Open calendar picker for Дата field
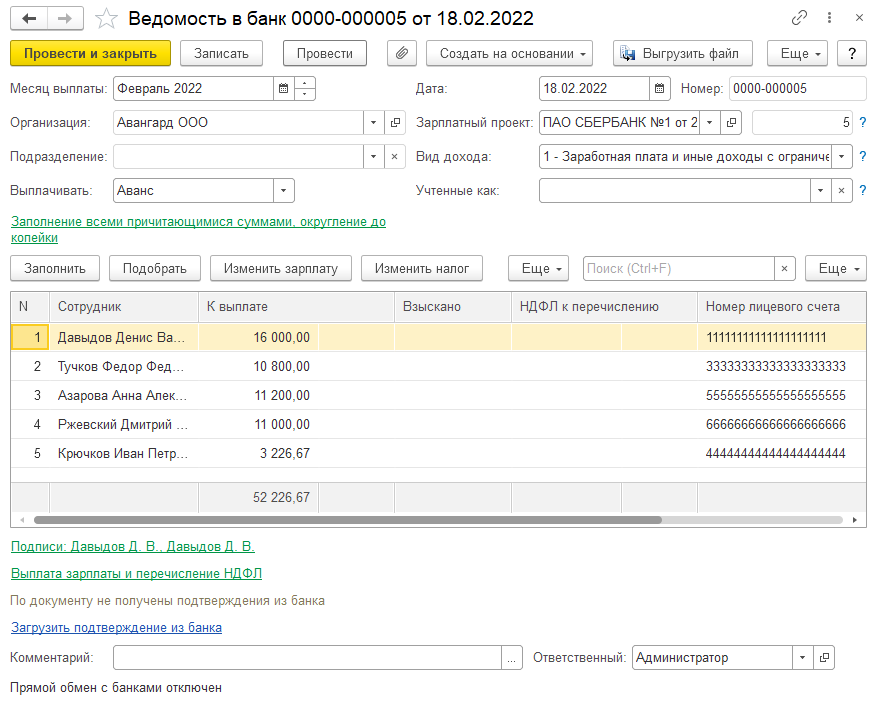Image resolution: width=886 pixels, height=703 pixels. tap(660, 88)
